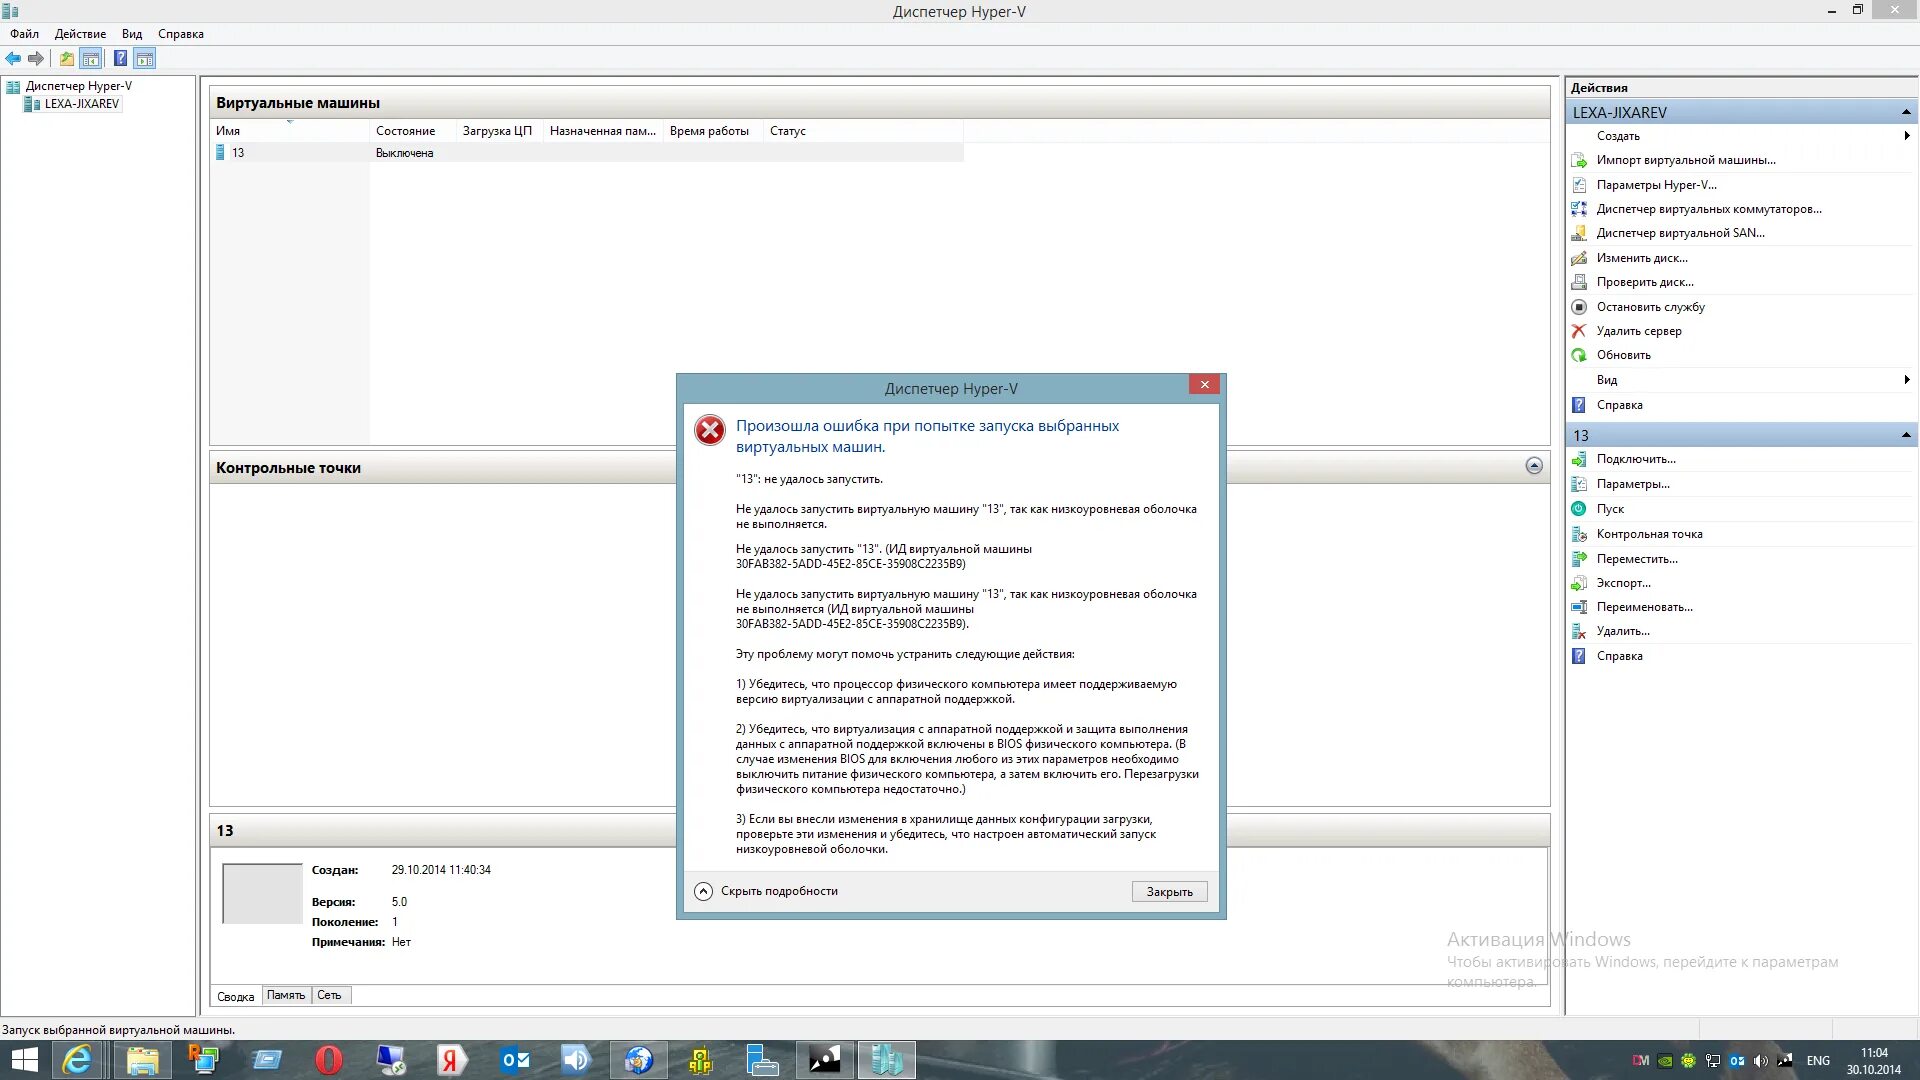Screen dimensions: 1920x1080
Task: Open Internet Explorer from taskbar
Action: (x=77, y=1060)
